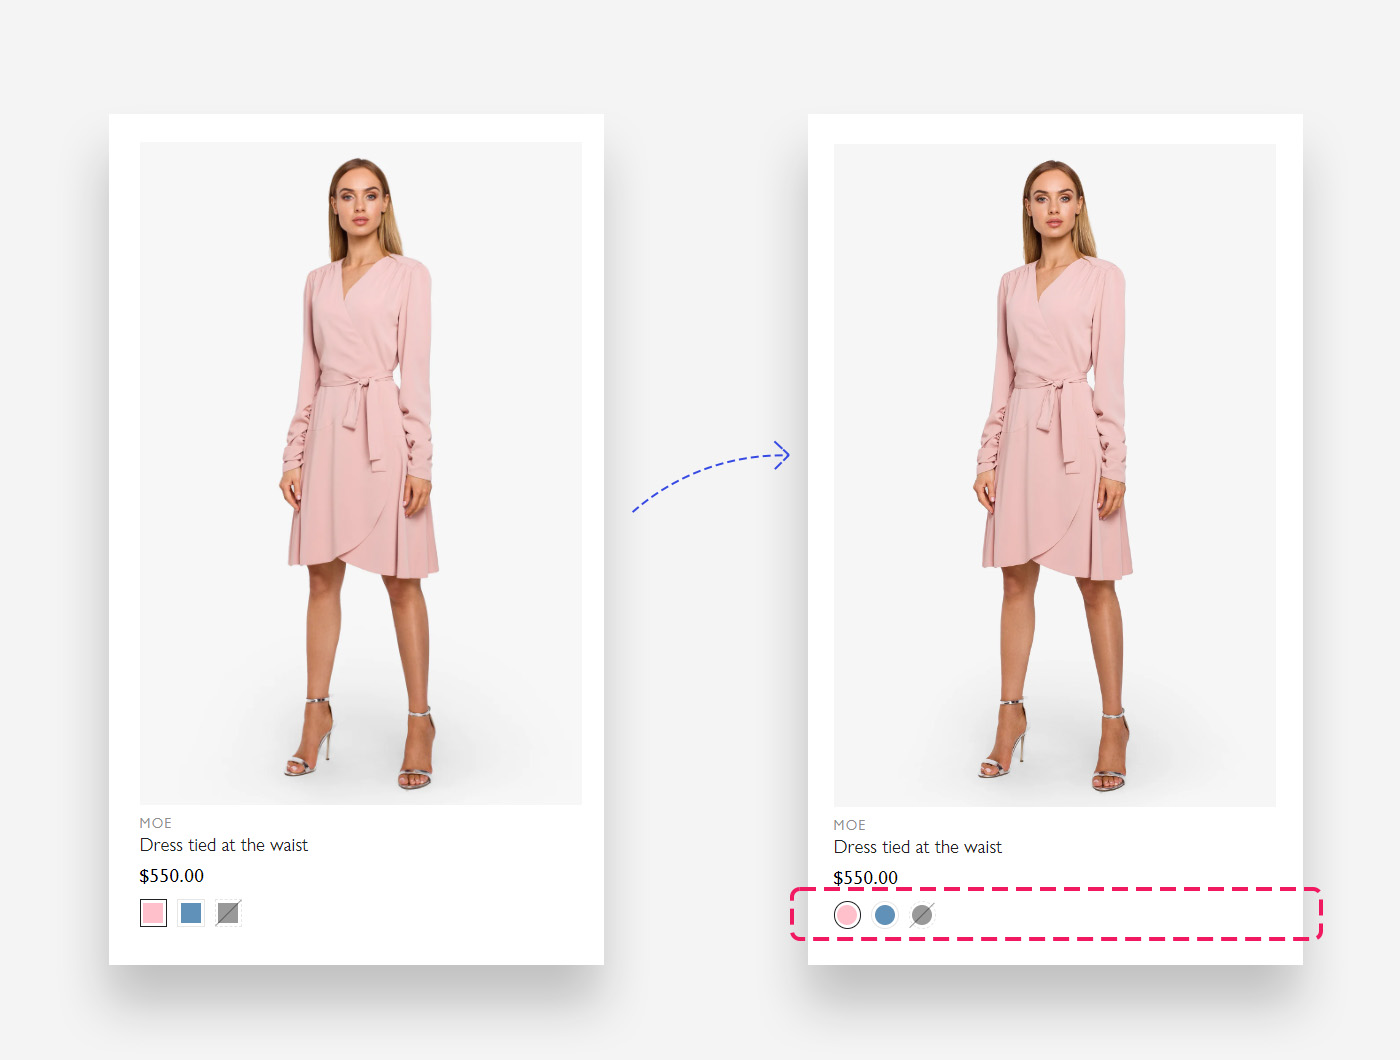The width and height of the screenshot is (1400, 1060).
Task: Select the pink circular swatch on right card
Action: click(x=847, y=915)
